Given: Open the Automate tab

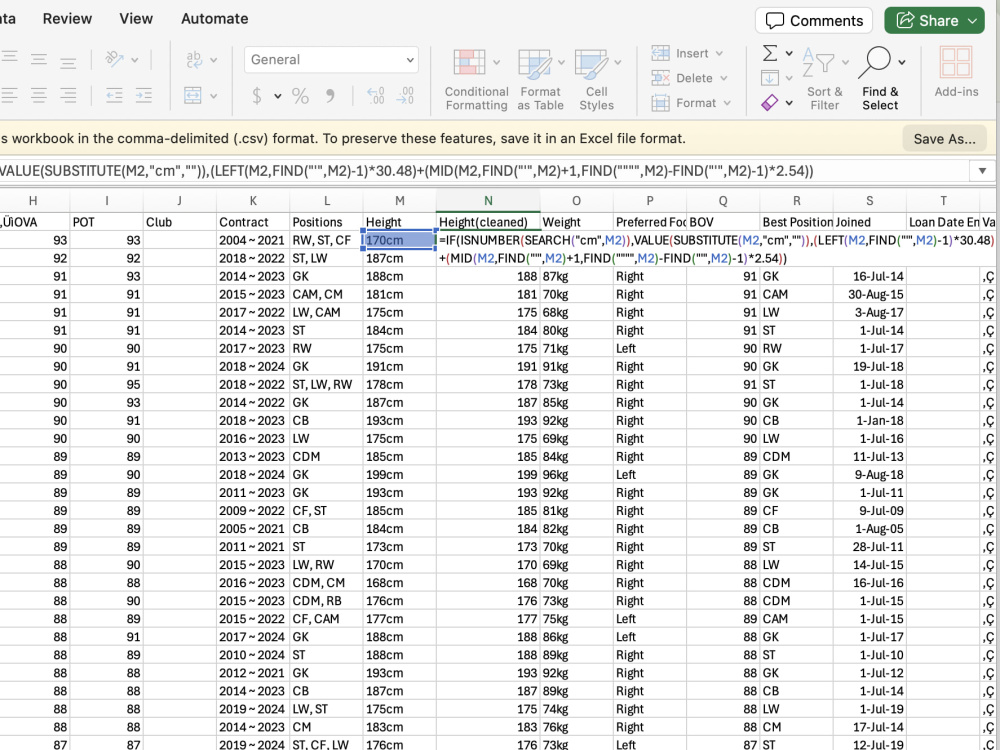Looking at the screenshot, I should click(215, 18).
